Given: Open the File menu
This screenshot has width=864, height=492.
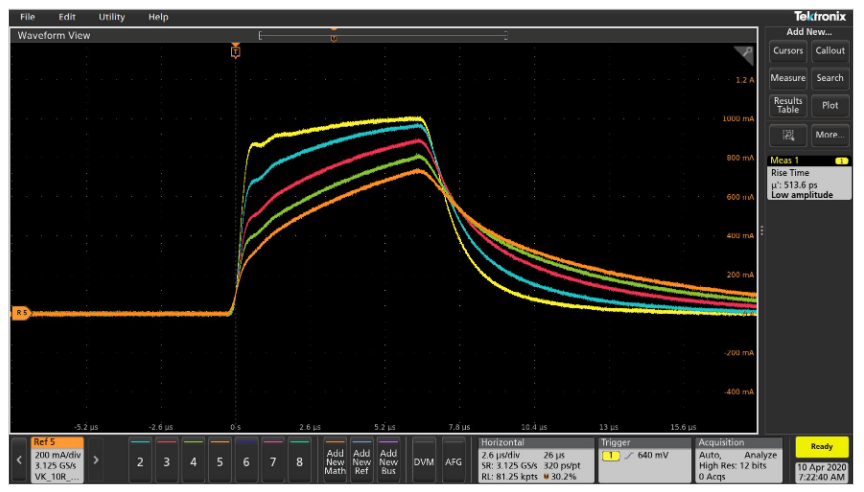Looking at the screenshot, I should [x=27, y=17].
